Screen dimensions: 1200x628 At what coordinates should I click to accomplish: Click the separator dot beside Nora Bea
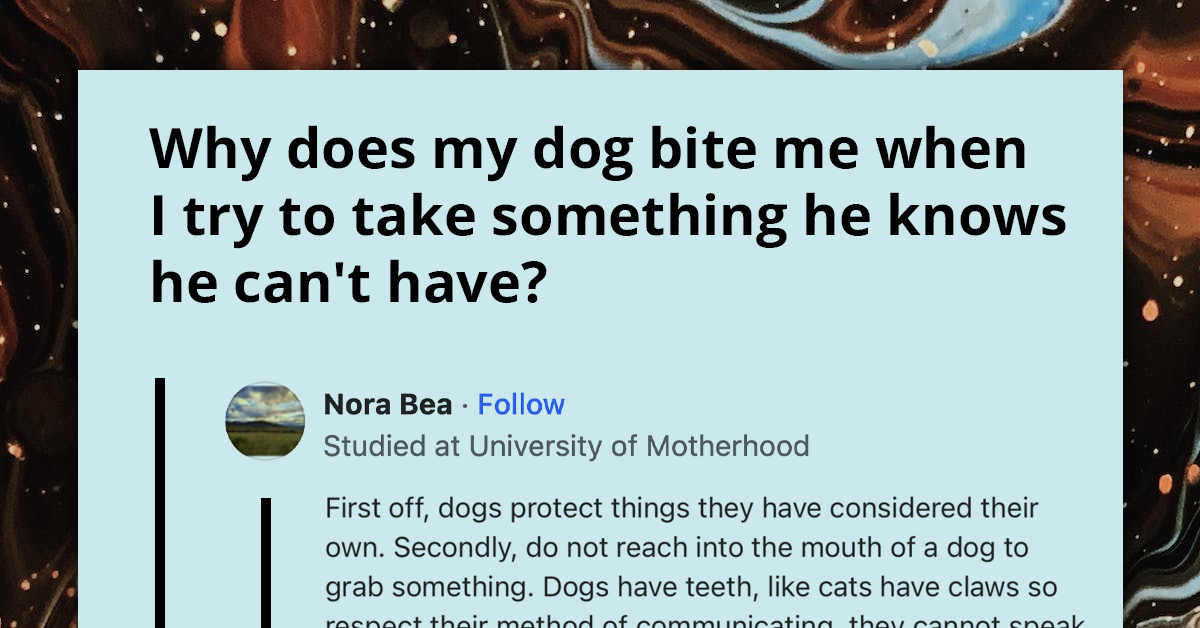[x=463, y=405]
